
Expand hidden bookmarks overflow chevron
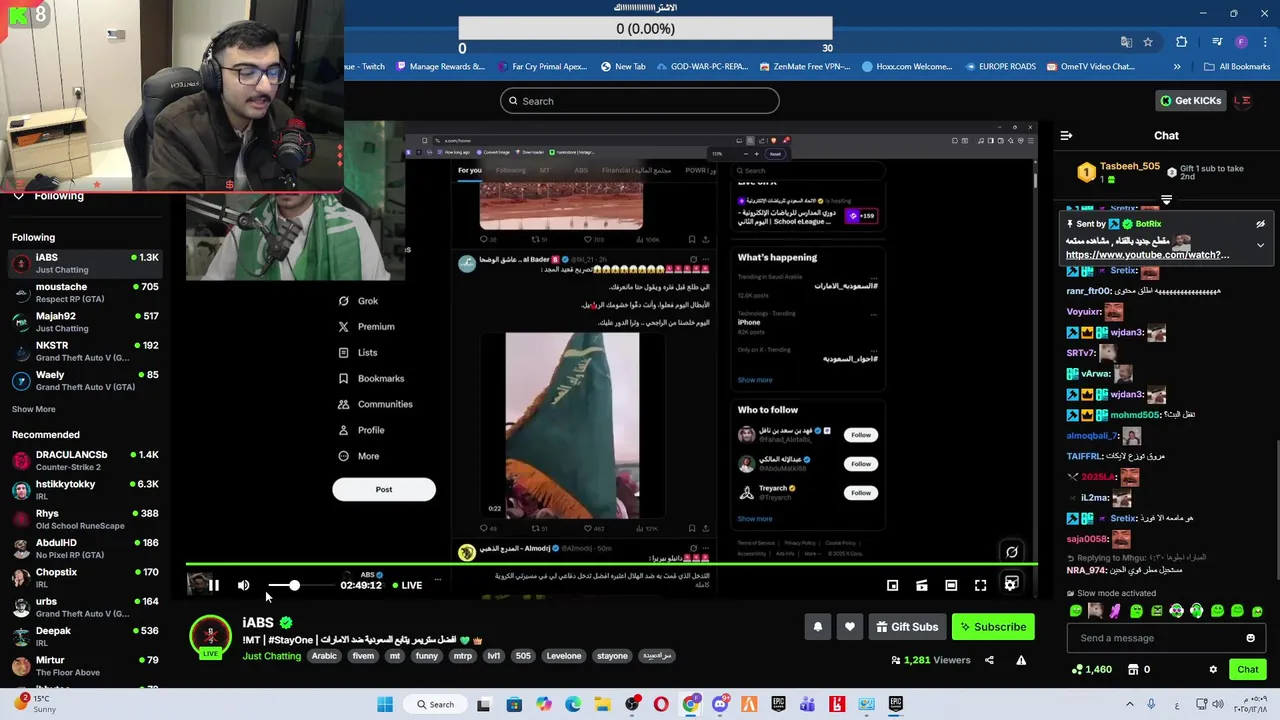pos(1177,67)
